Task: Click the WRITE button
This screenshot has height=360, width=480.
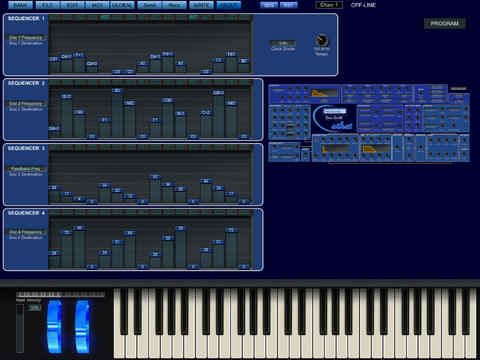Action: pos(201,5)
